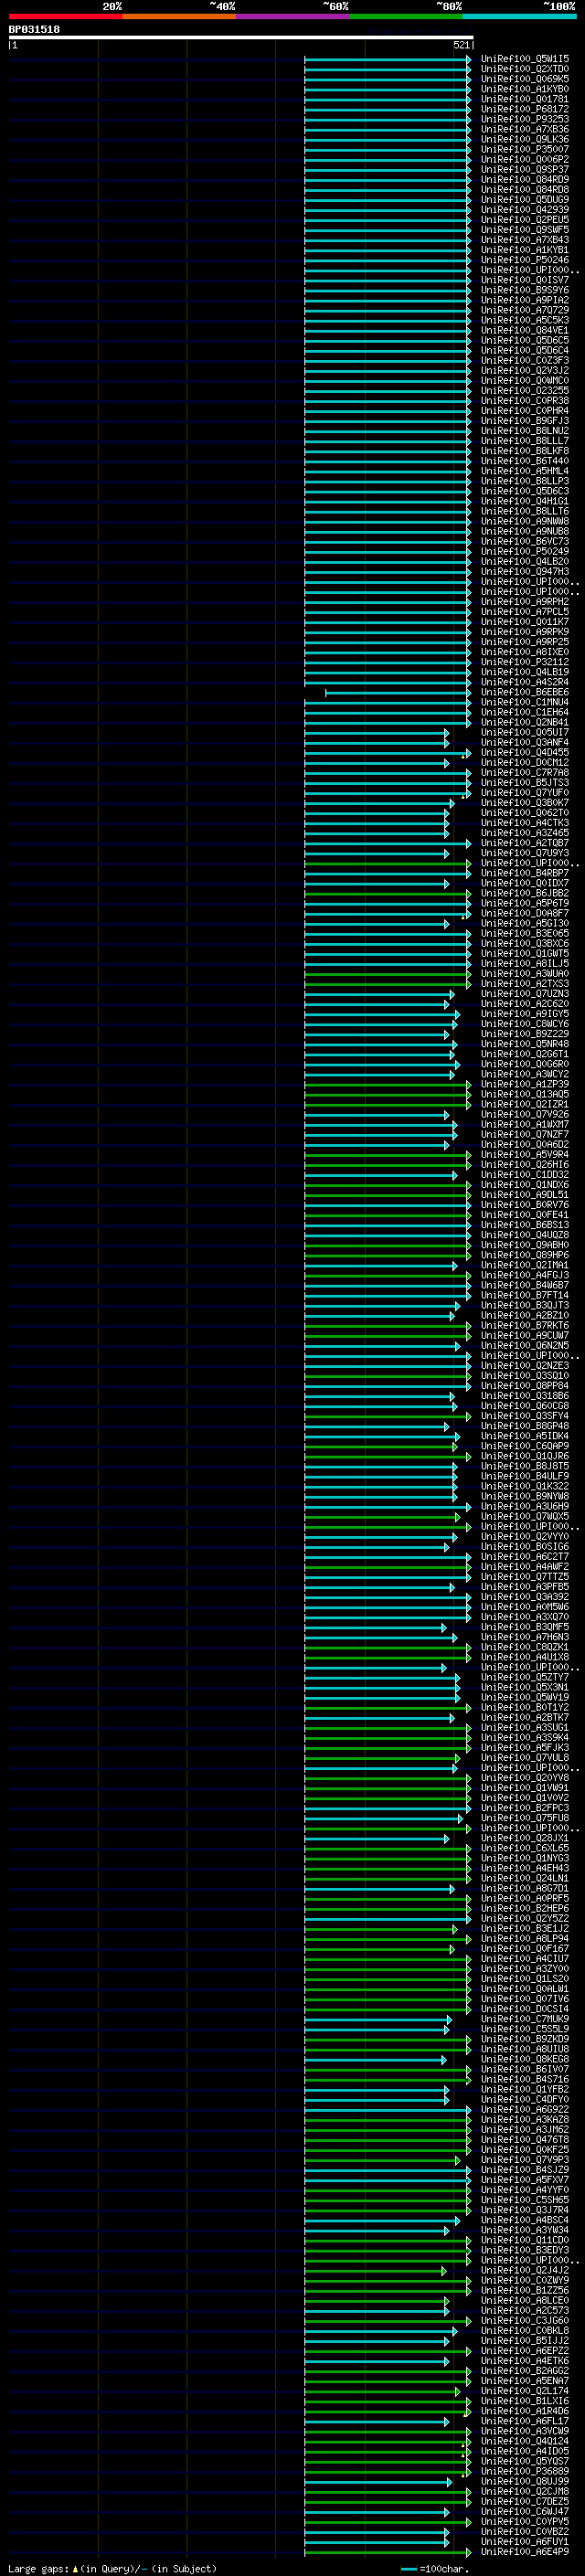Select label UniRef100_P93253

525,119
